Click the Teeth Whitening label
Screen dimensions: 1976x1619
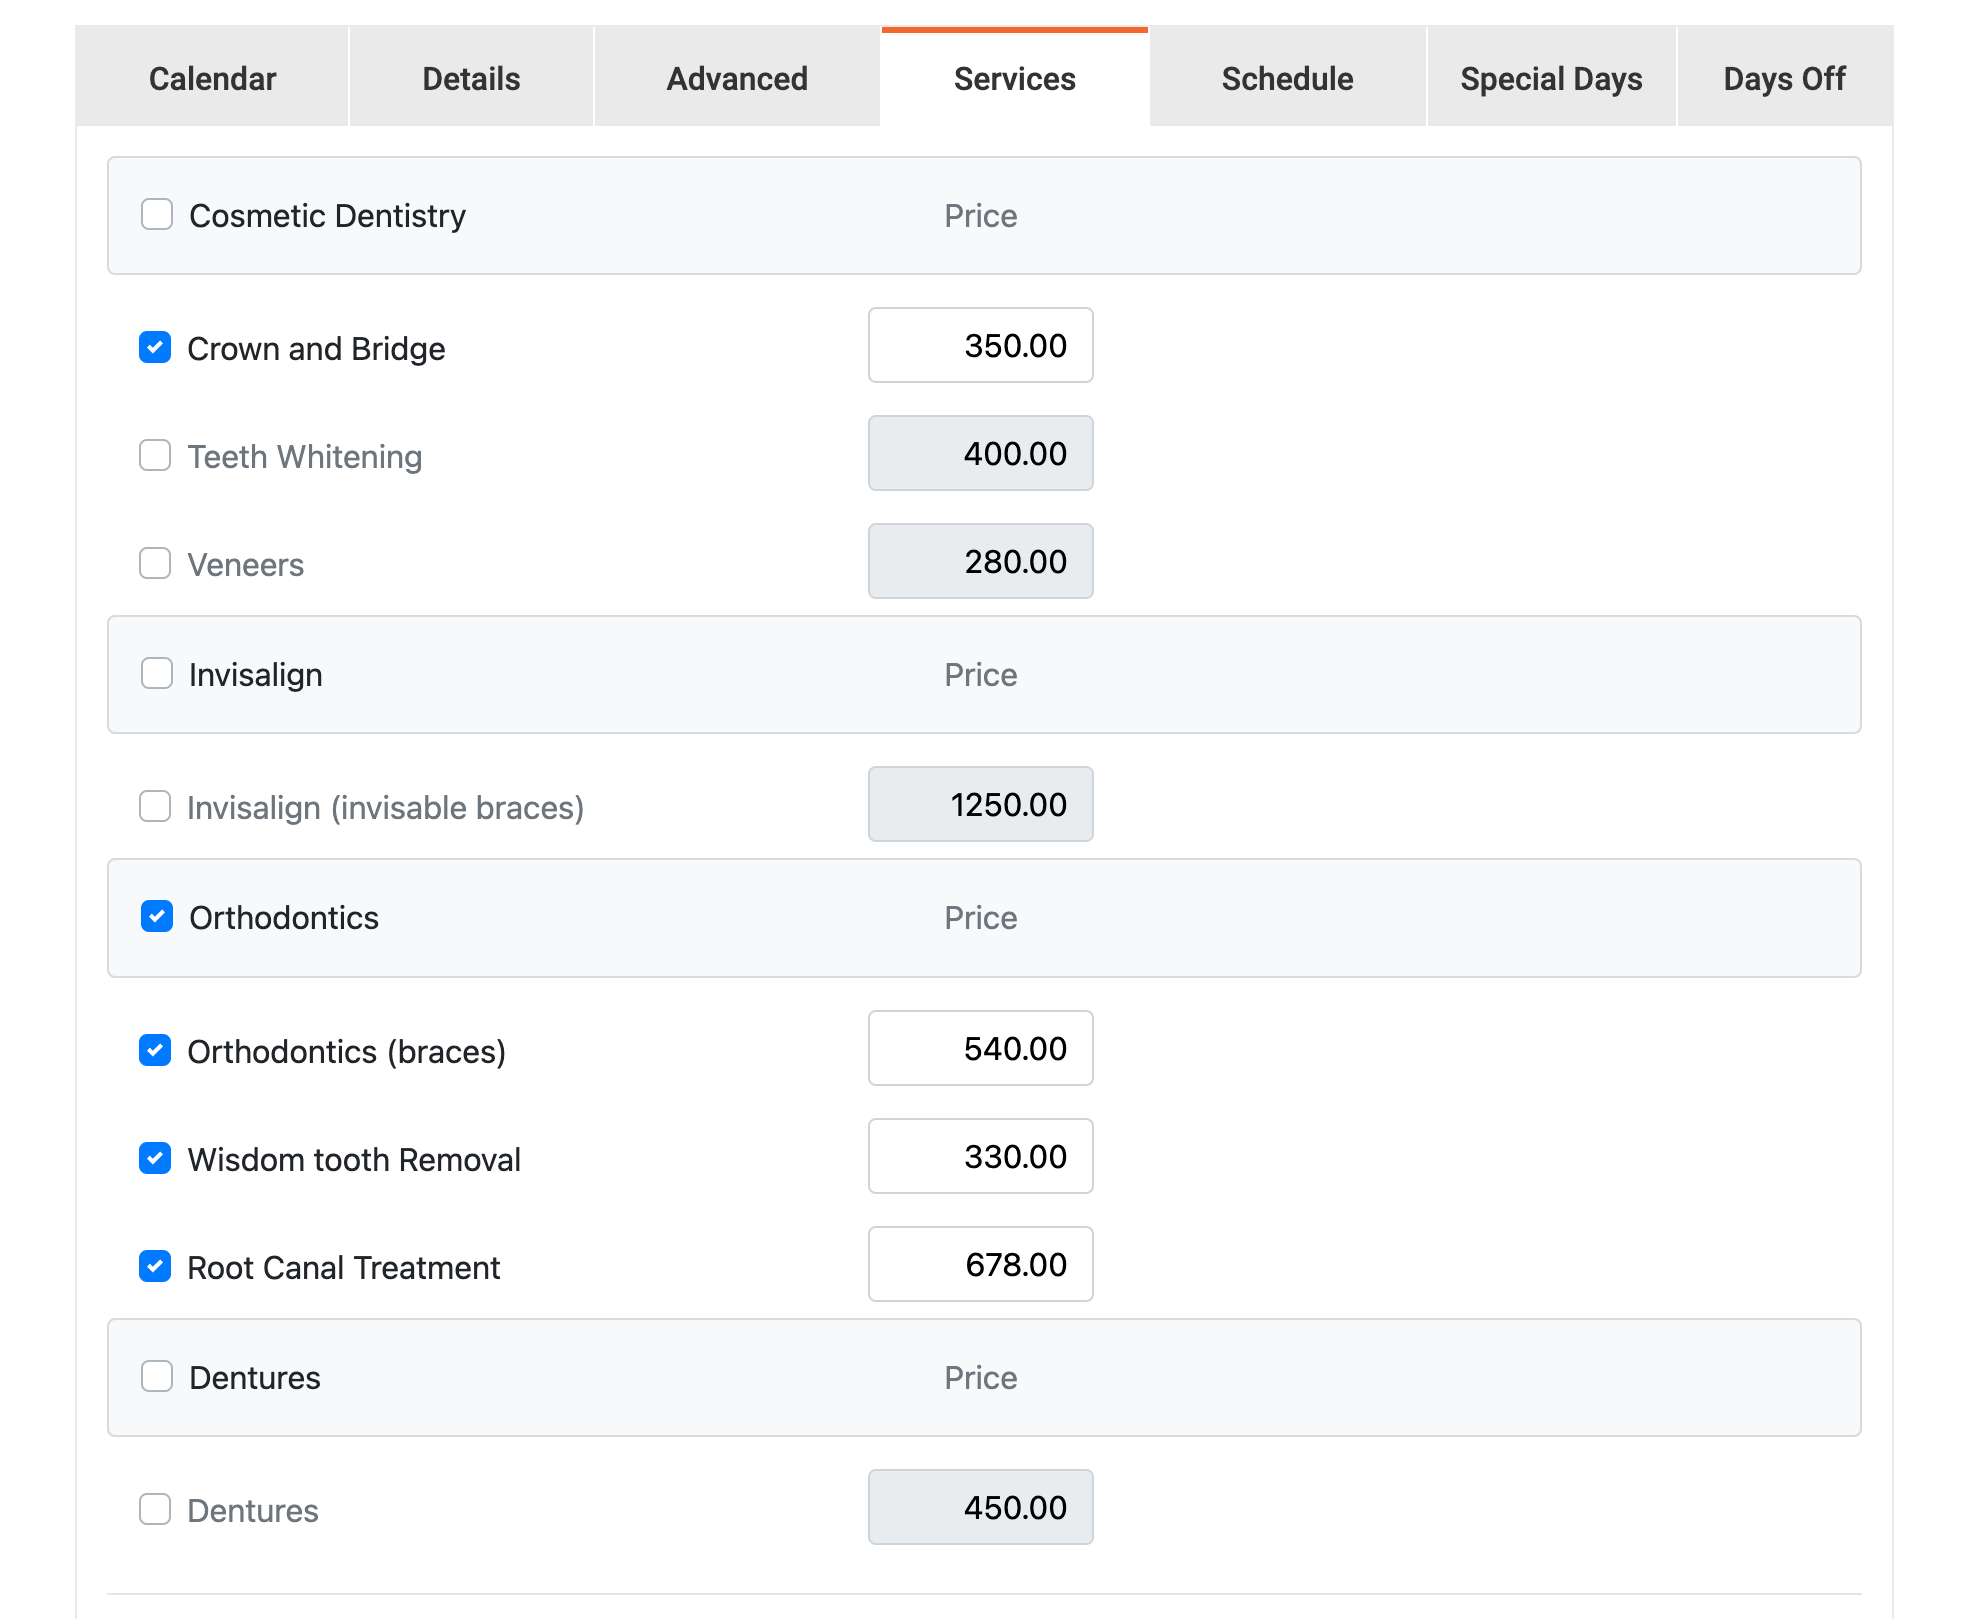pyautogui.click(x=305, y=457)
